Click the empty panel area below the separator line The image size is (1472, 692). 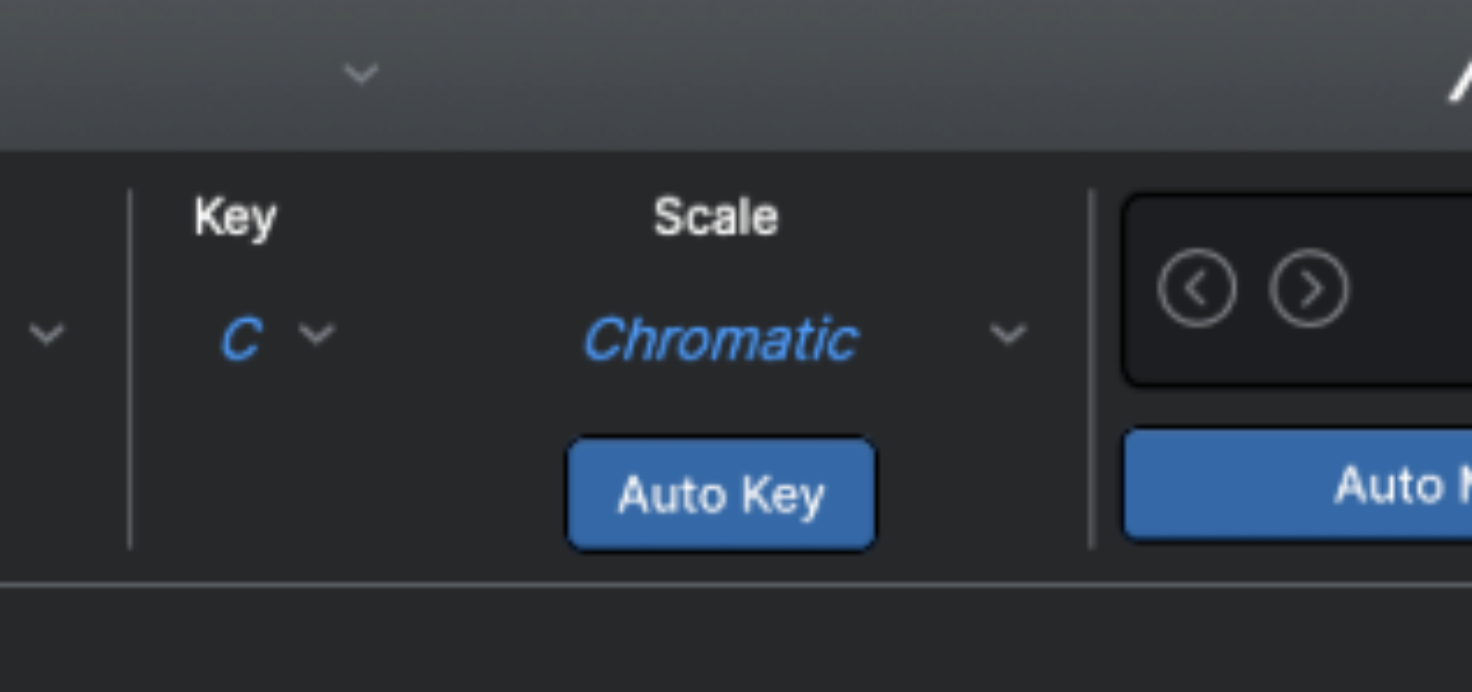tap(700, 640)
